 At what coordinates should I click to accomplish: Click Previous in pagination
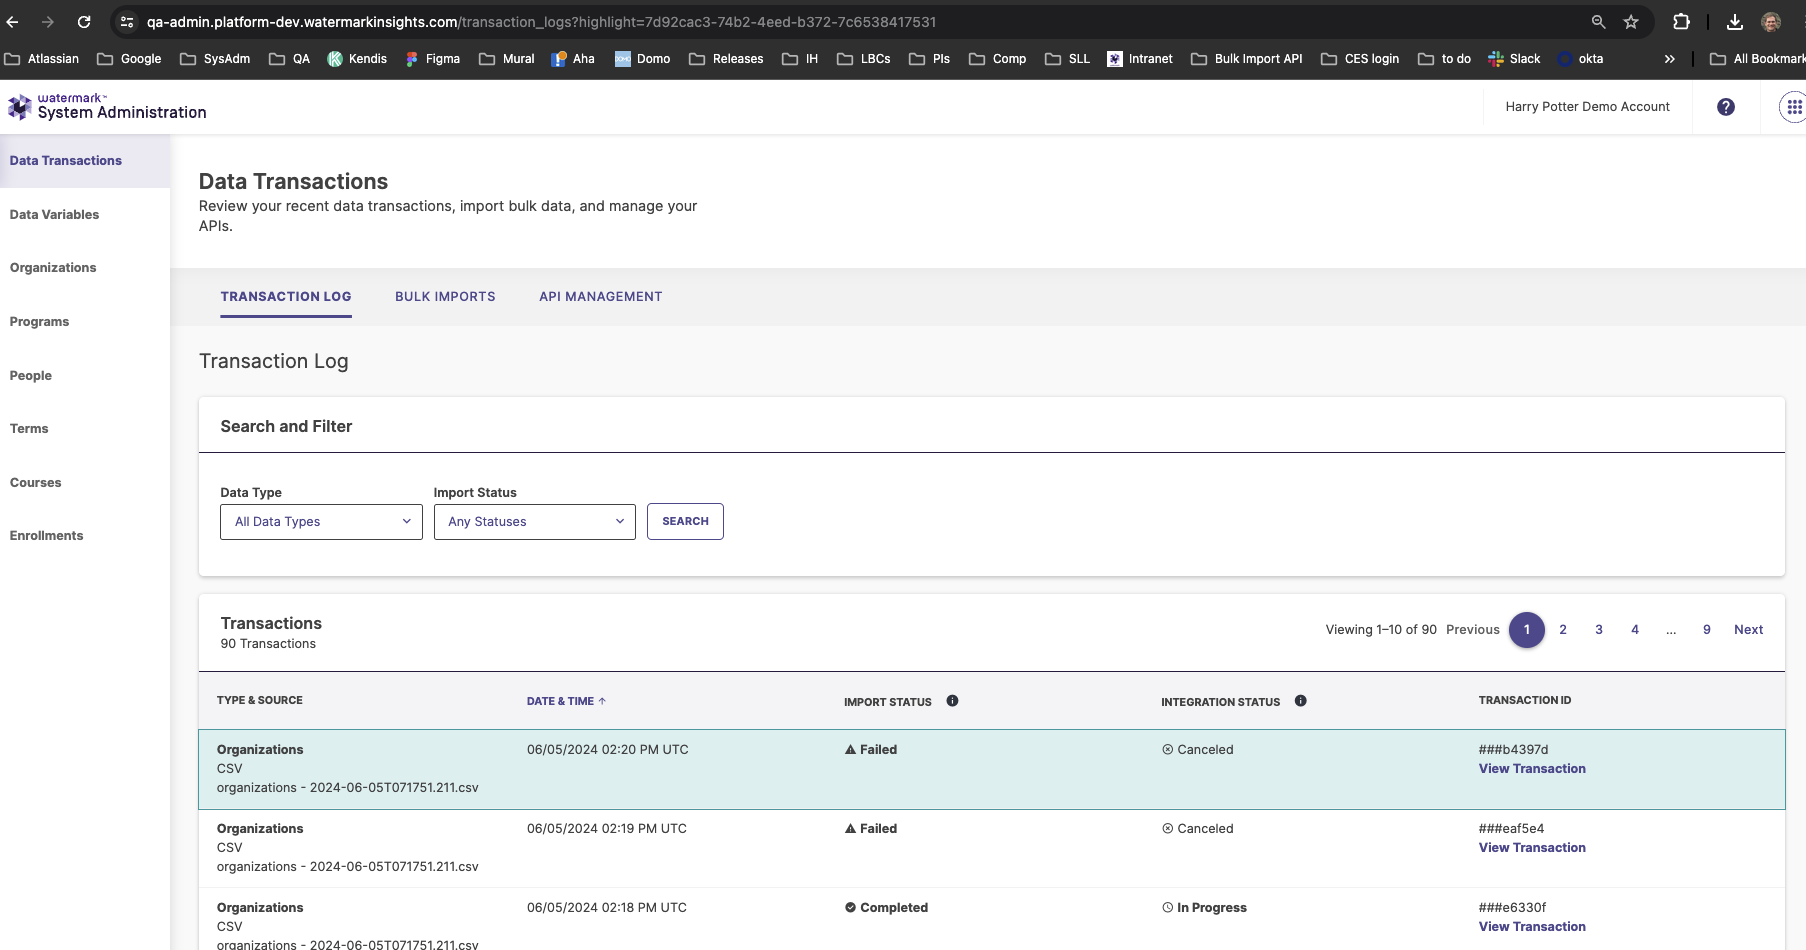pos(1472,630)
